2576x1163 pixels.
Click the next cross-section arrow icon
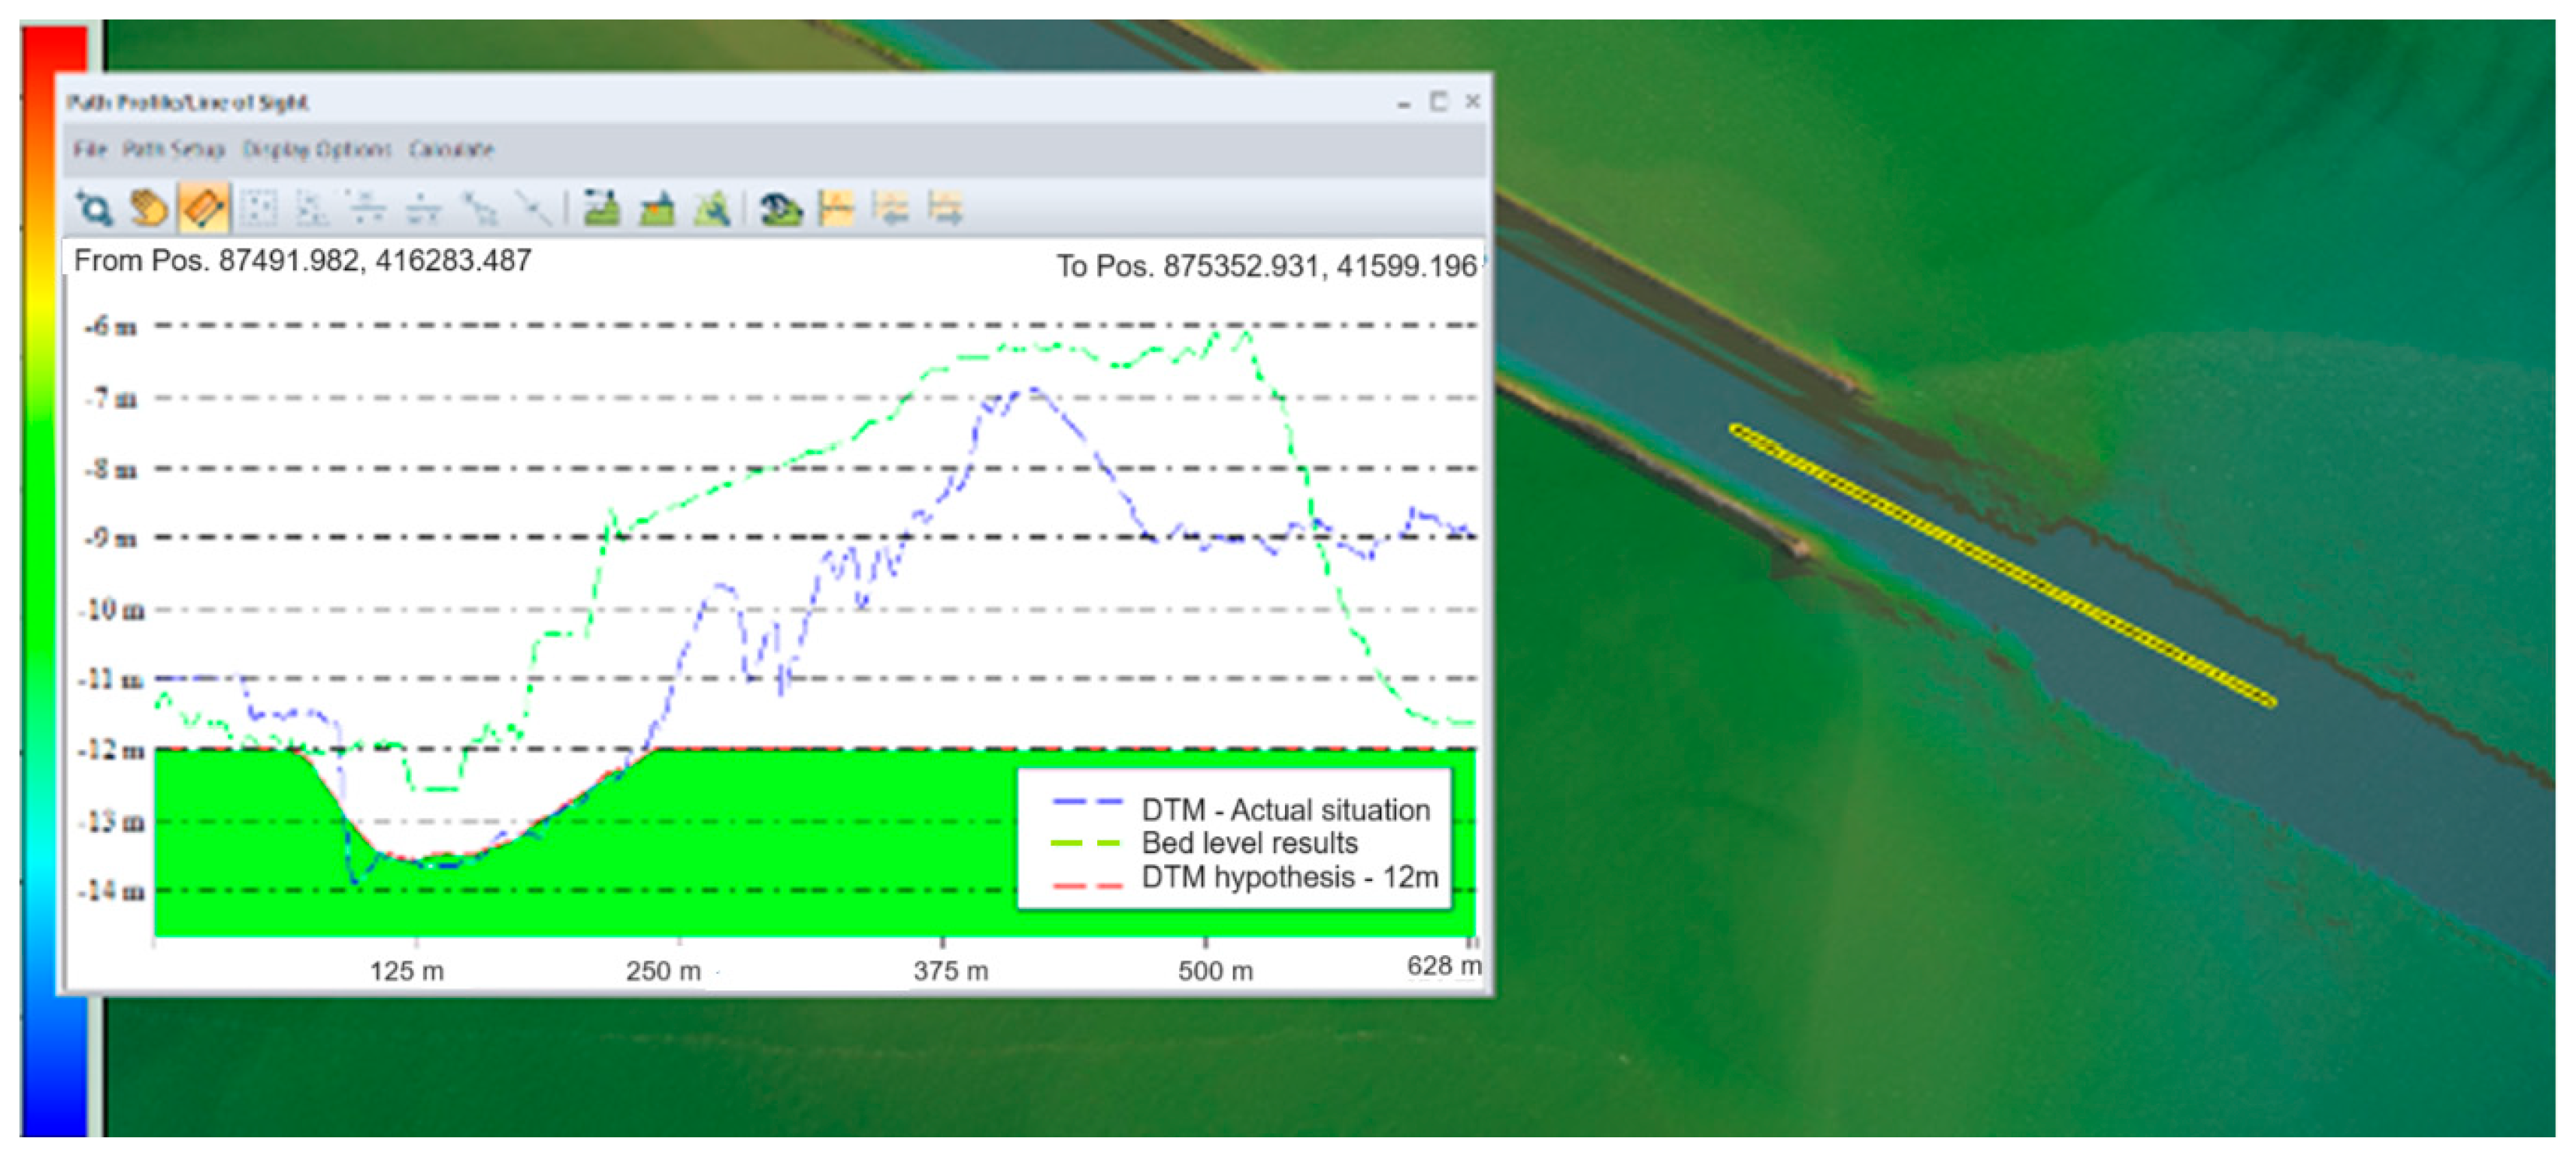coord(945,209)
